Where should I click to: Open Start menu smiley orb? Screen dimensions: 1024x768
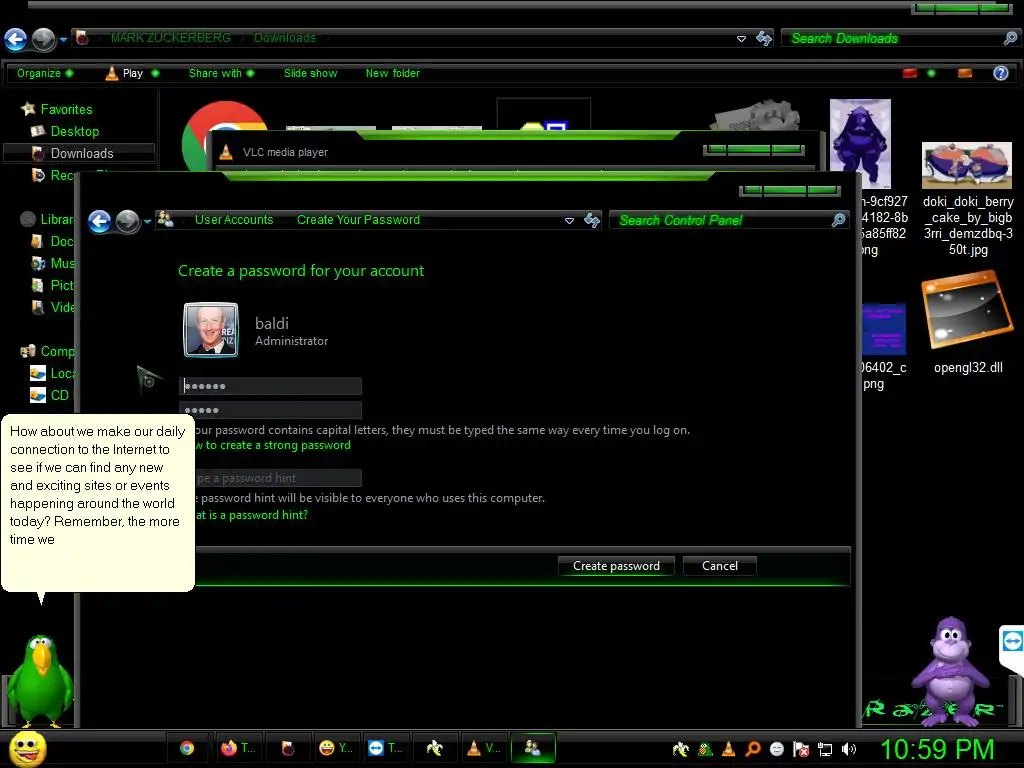27,748
